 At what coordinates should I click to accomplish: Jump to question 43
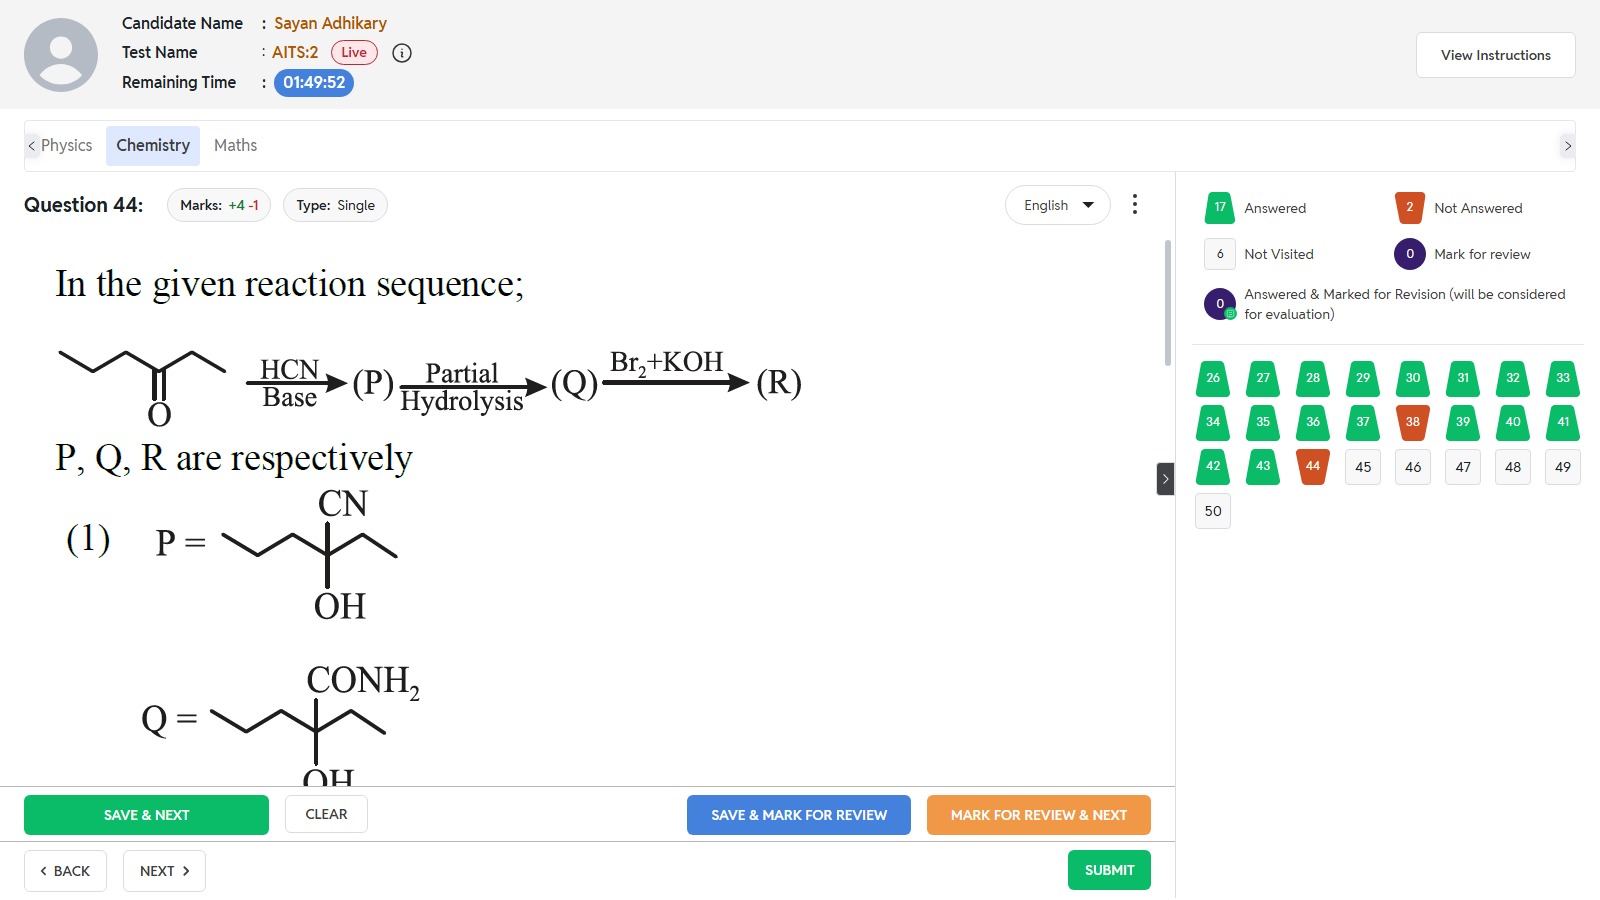1263,466
